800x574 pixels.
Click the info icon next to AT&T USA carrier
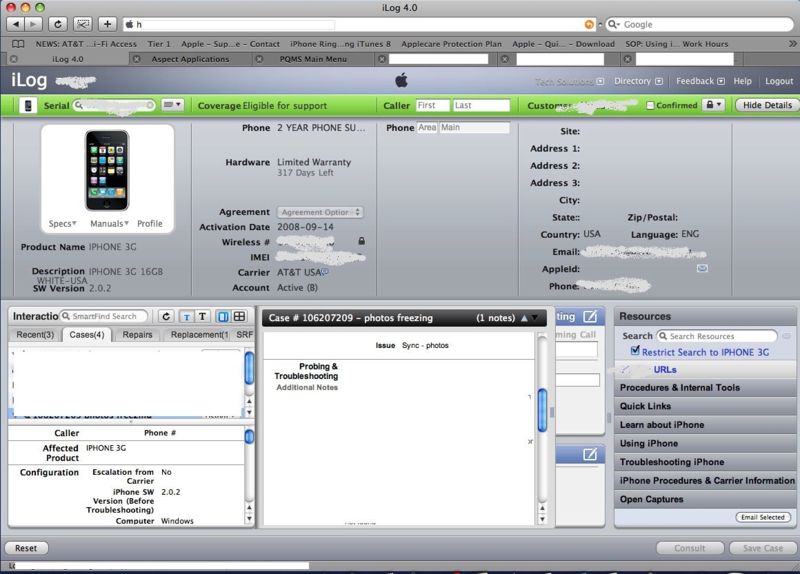click(325, 272)
